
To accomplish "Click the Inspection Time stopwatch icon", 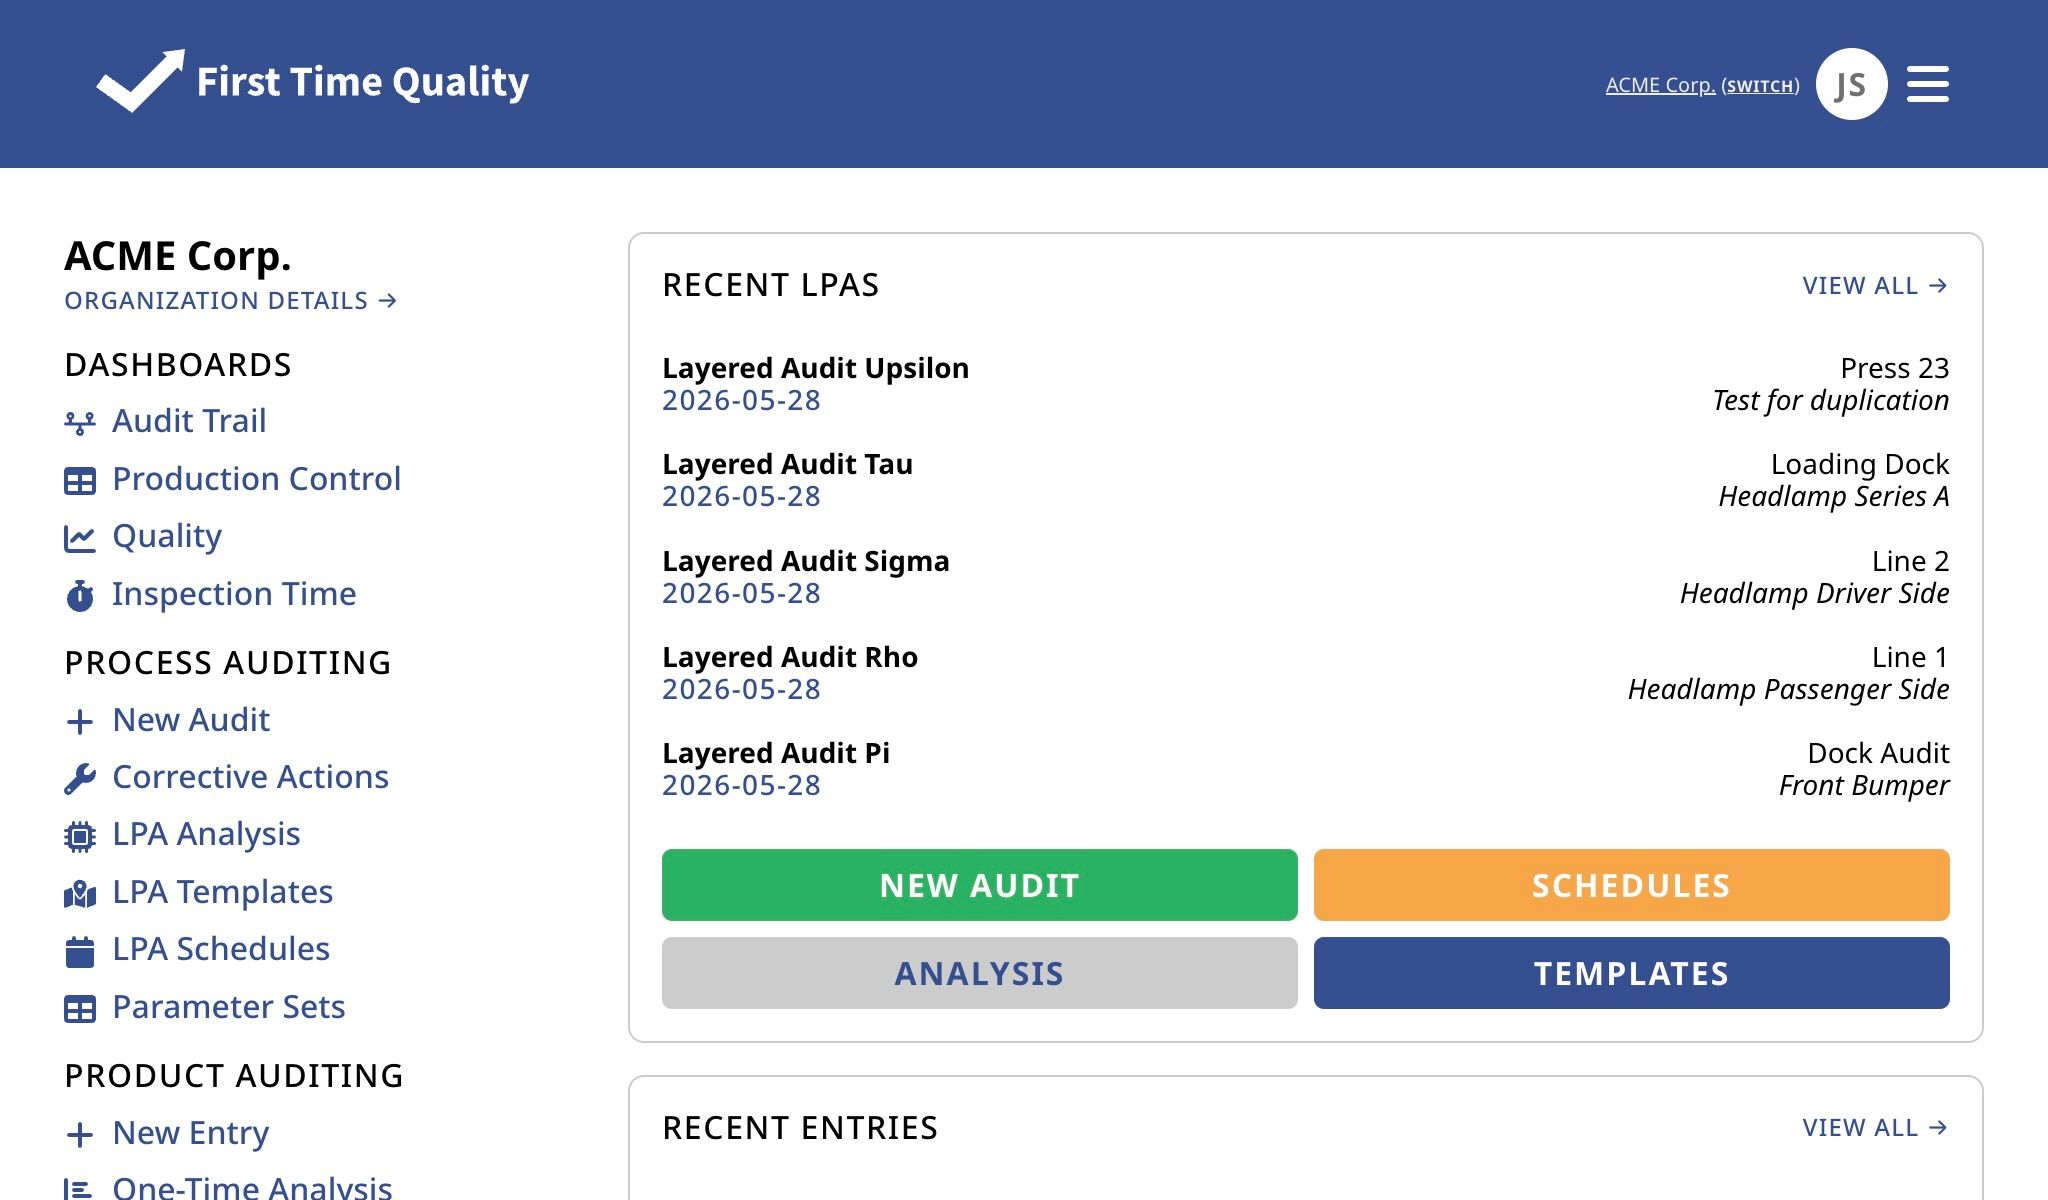I will tap(80, 596).
